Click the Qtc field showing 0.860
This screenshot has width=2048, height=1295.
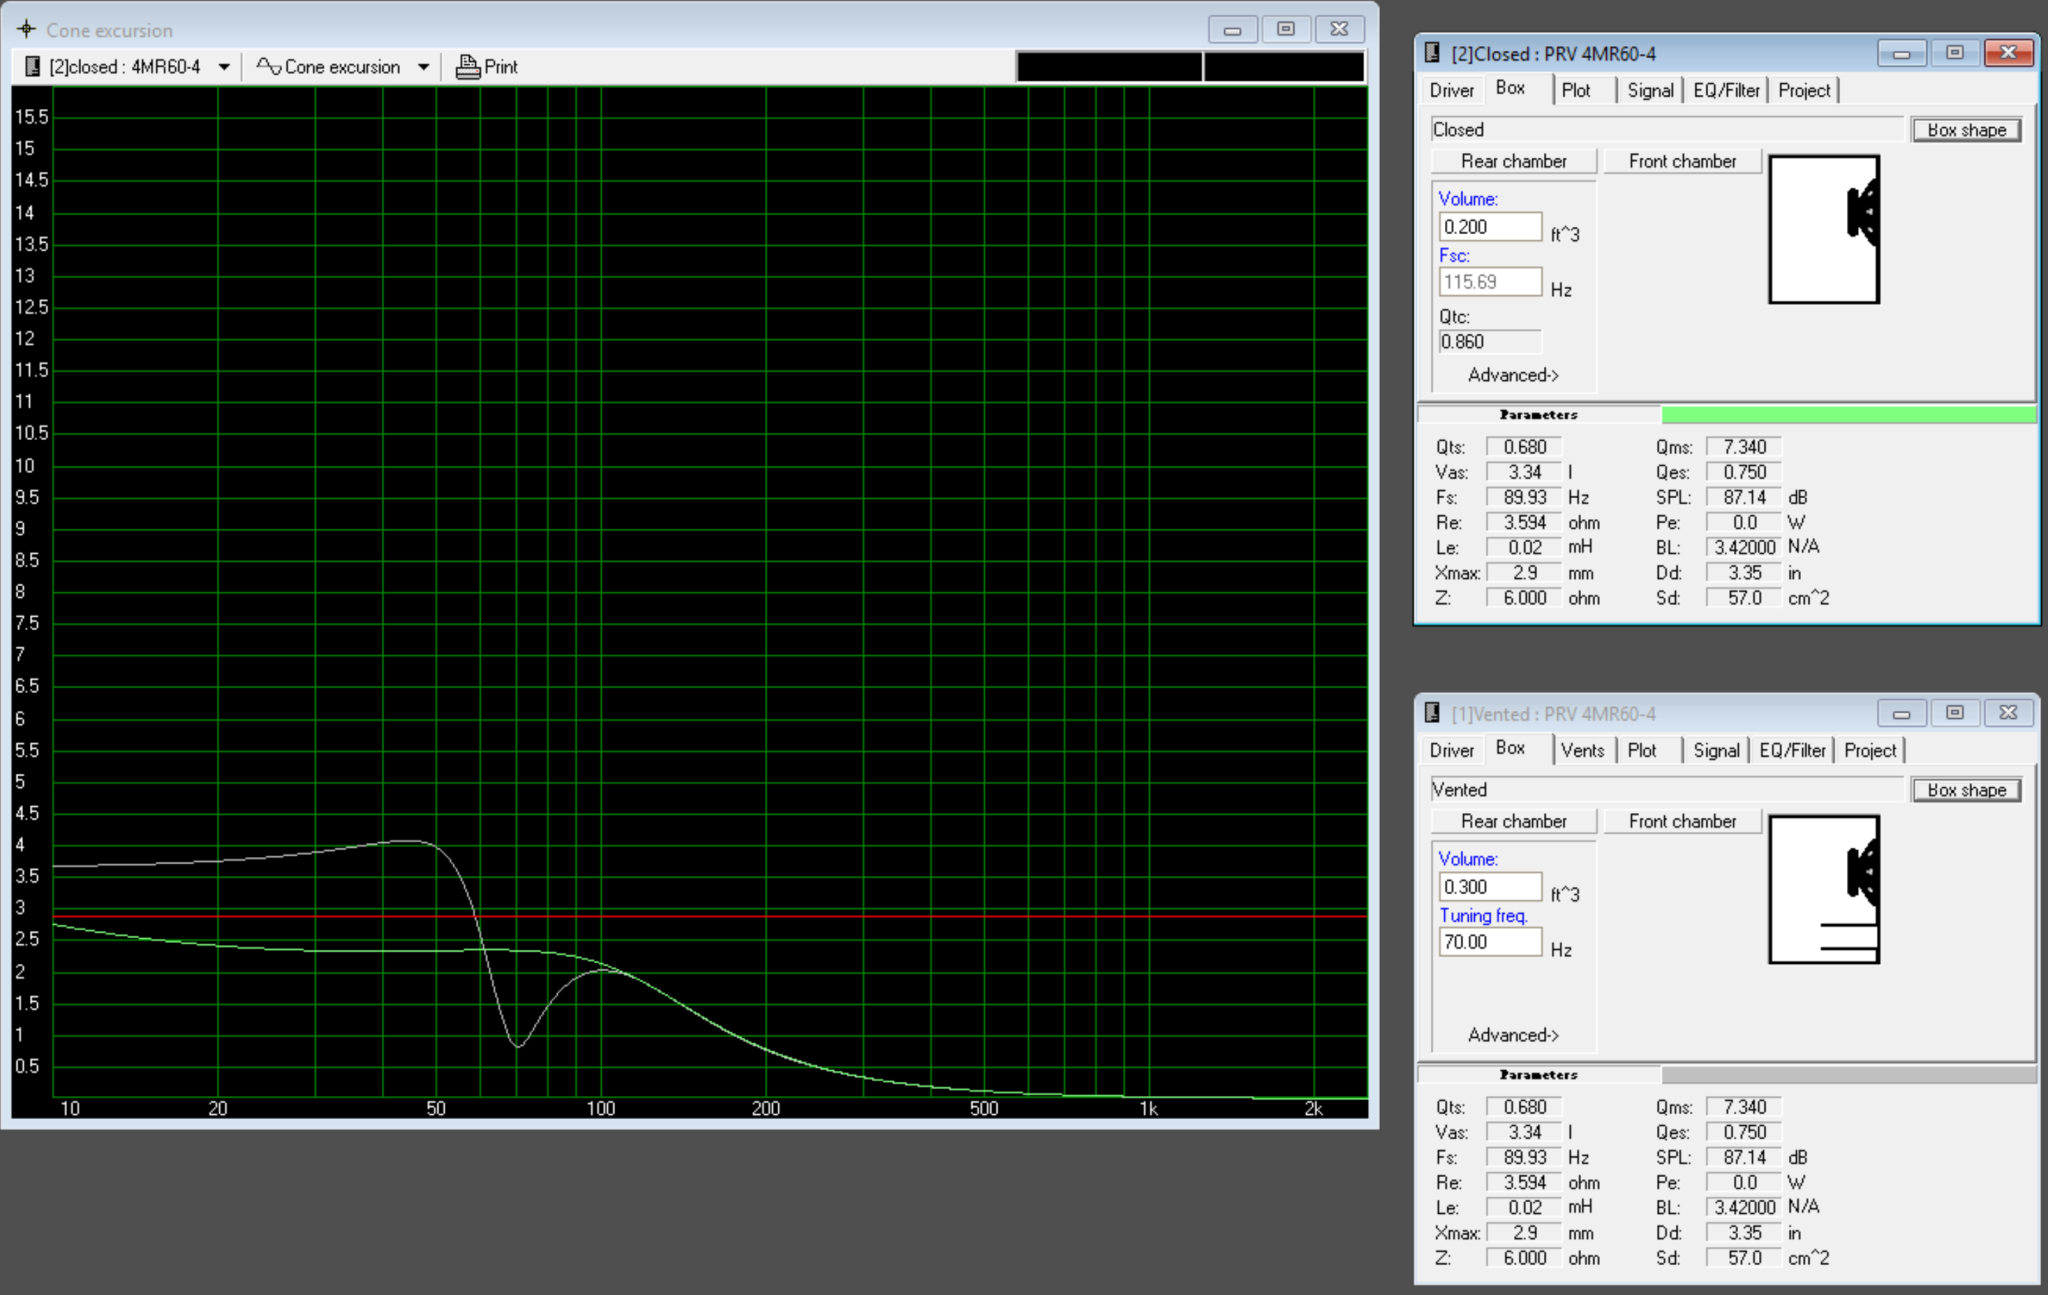click(1490, 342)
